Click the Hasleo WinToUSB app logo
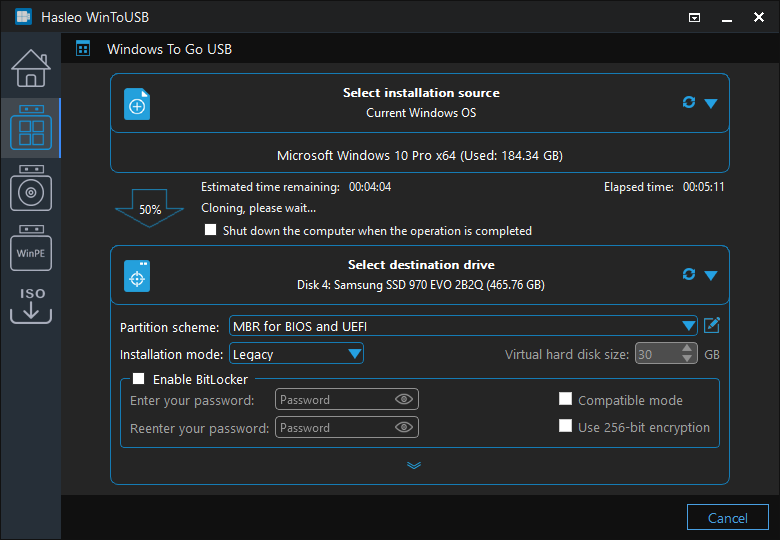780x540 pixels. coord(23,17)
